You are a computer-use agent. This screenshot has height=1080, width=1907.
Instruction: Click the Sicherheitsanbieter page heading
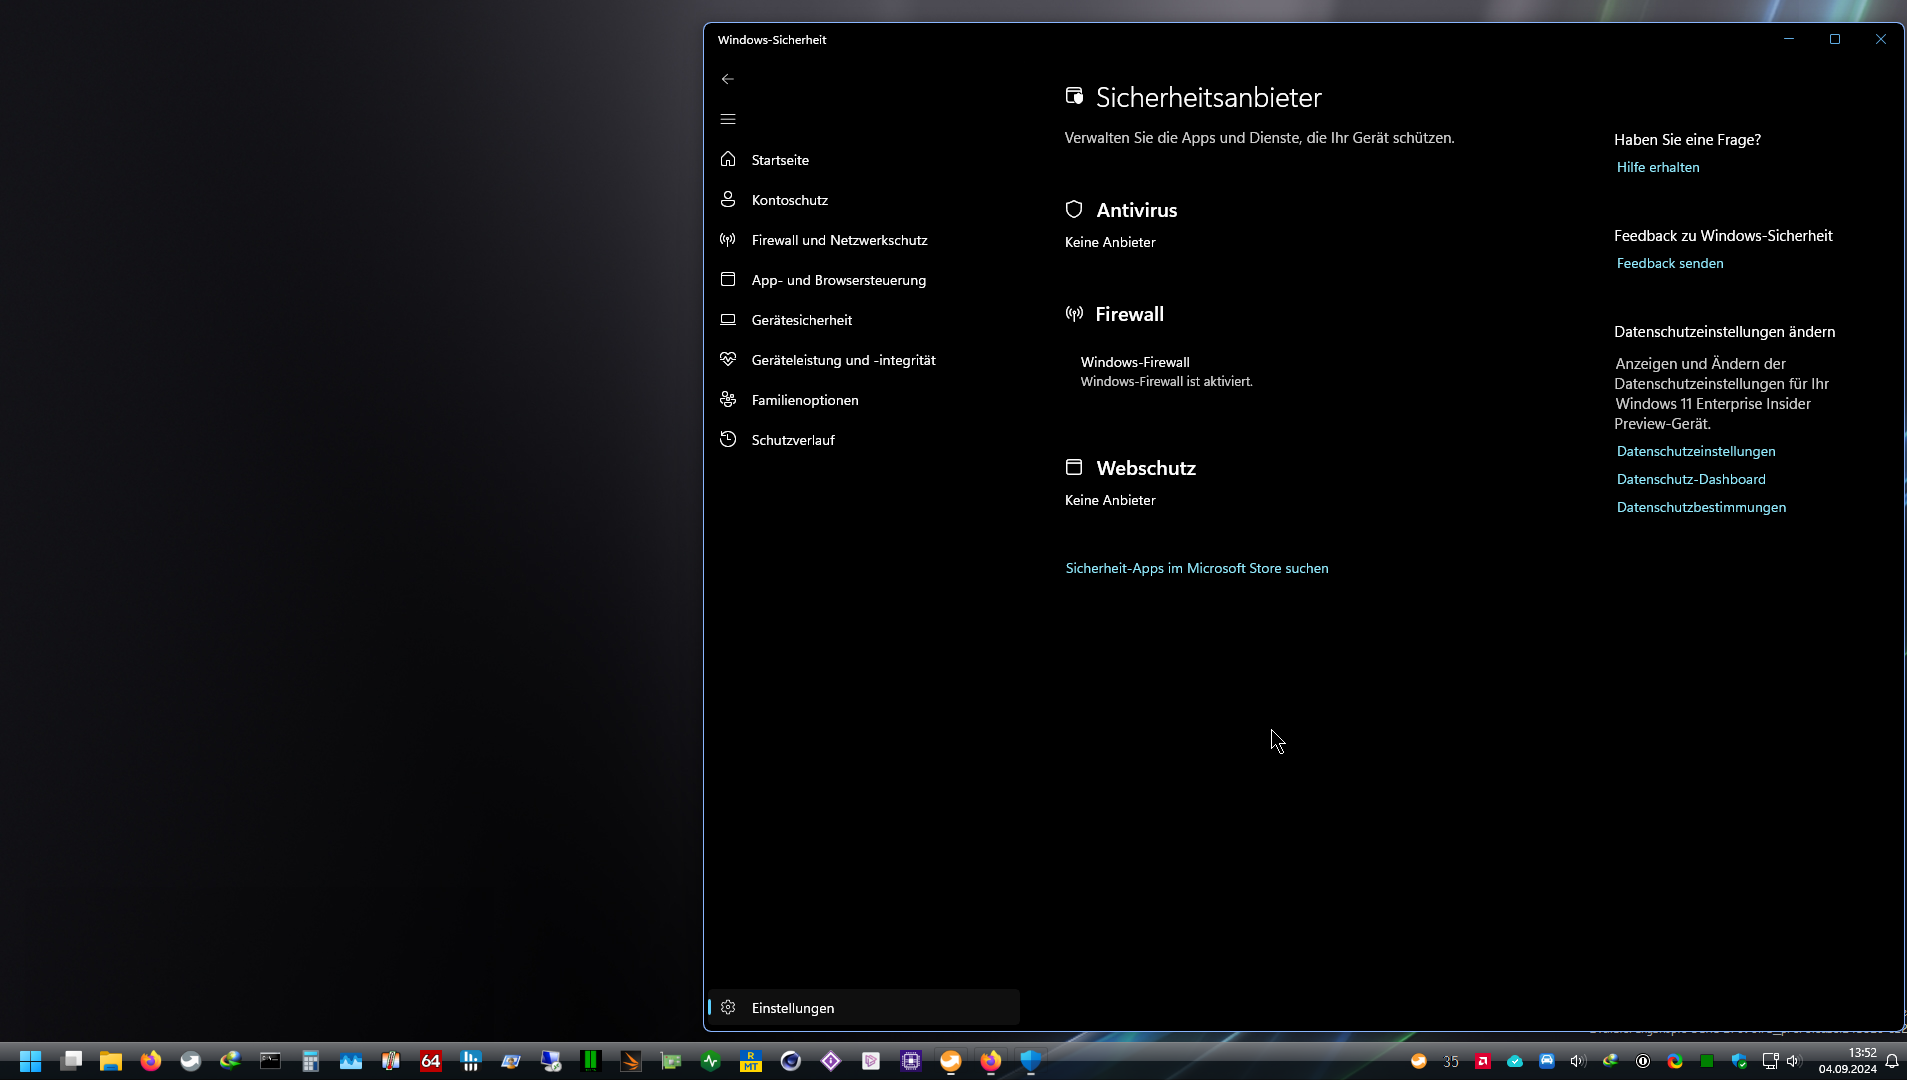(x=1209, y=97)
